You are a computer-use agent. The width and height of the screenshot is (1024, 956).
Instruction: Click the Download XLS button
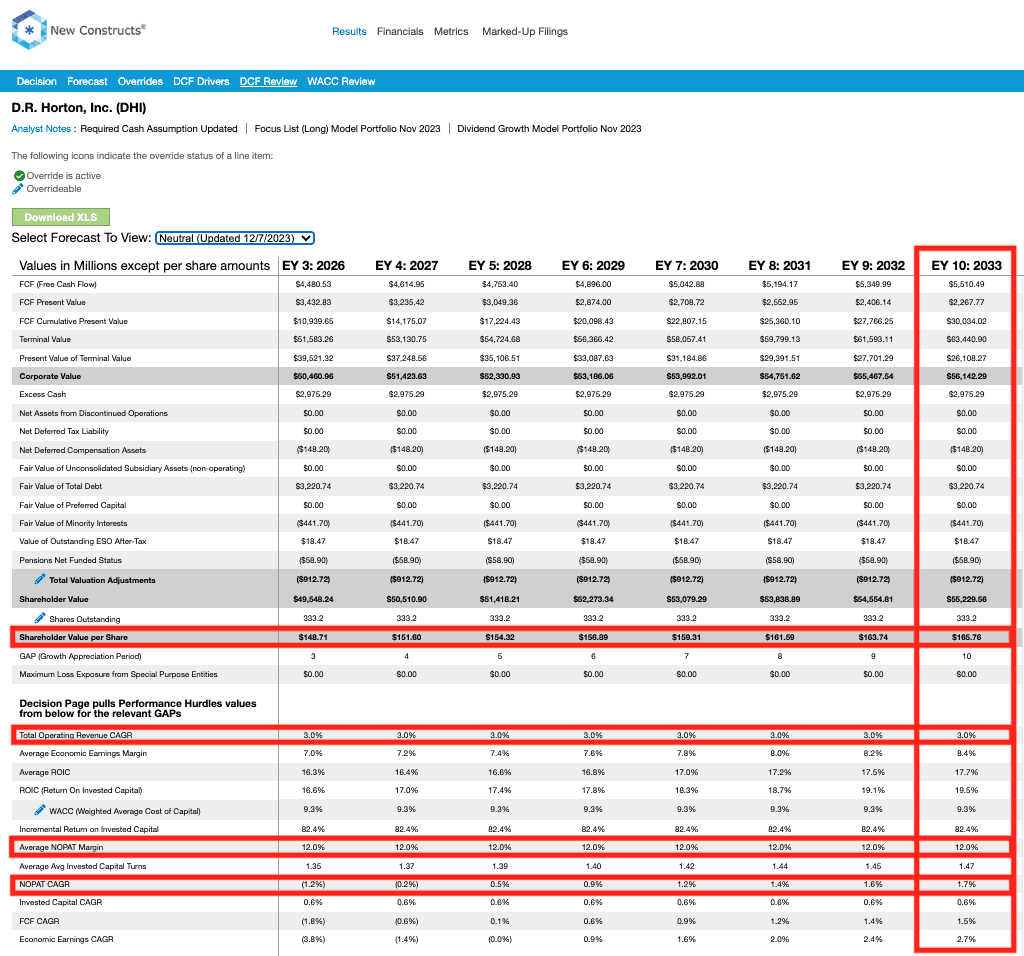(61, 217)
